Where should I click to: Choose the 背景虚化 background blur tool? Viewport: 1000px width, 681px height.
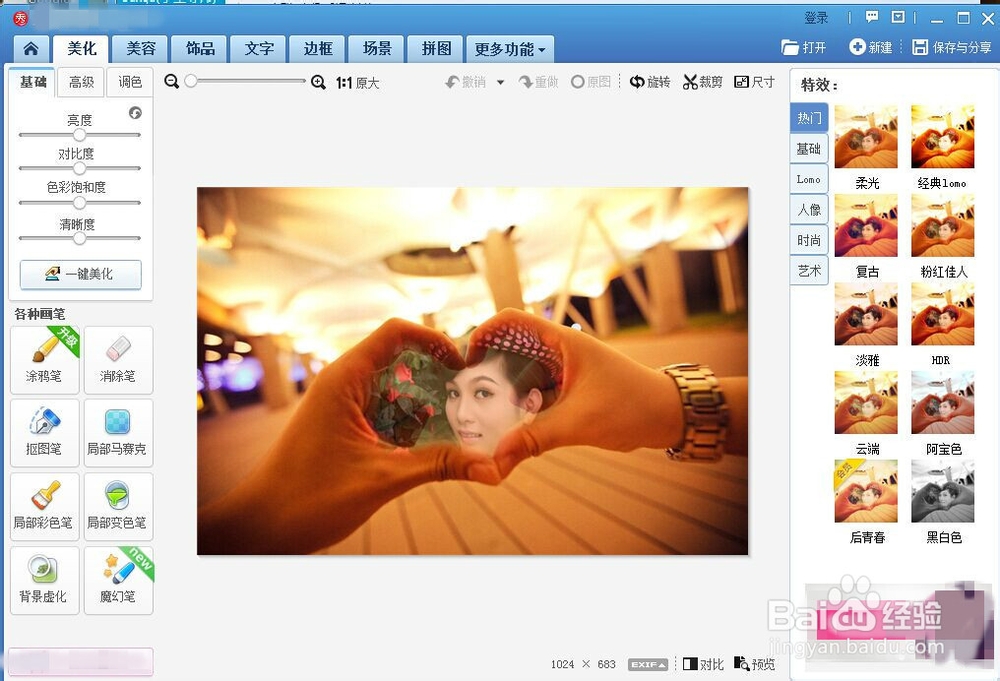coord(44,579)
